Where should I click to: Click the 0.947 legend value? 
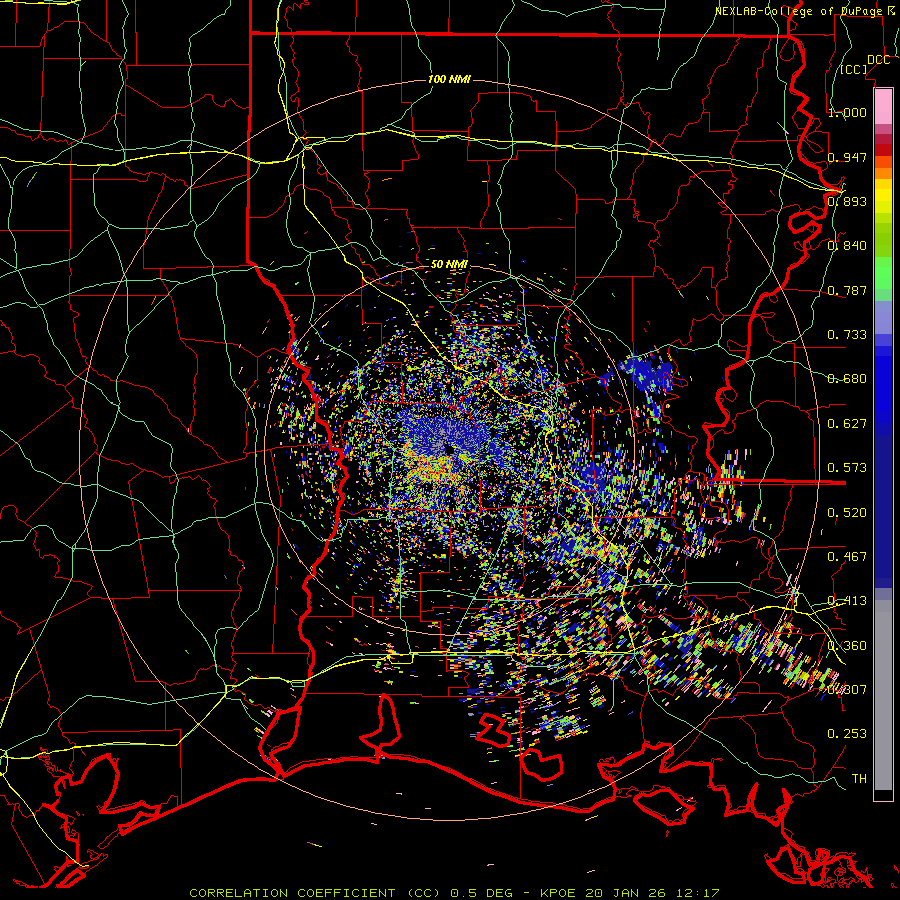847,157
